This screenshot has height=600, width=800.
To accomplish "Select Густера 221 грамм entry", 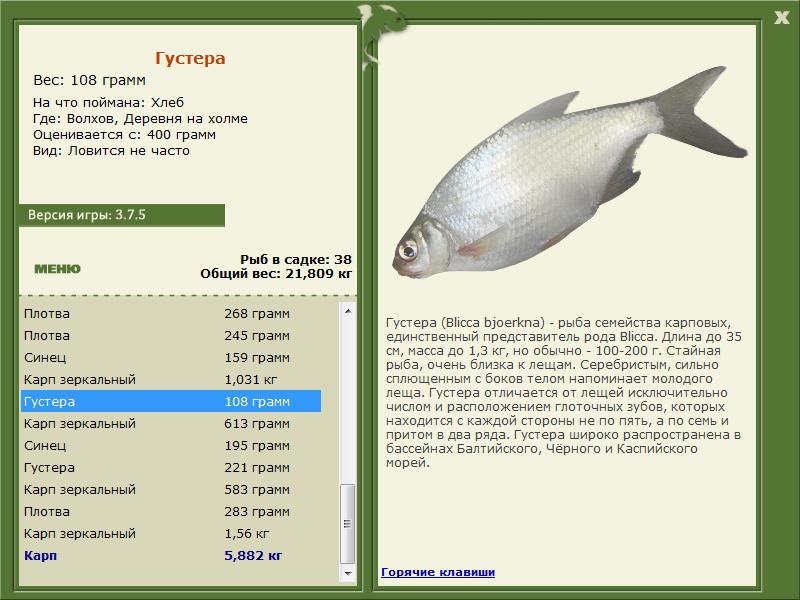I will pyautogui.click(x=171, y=467).
